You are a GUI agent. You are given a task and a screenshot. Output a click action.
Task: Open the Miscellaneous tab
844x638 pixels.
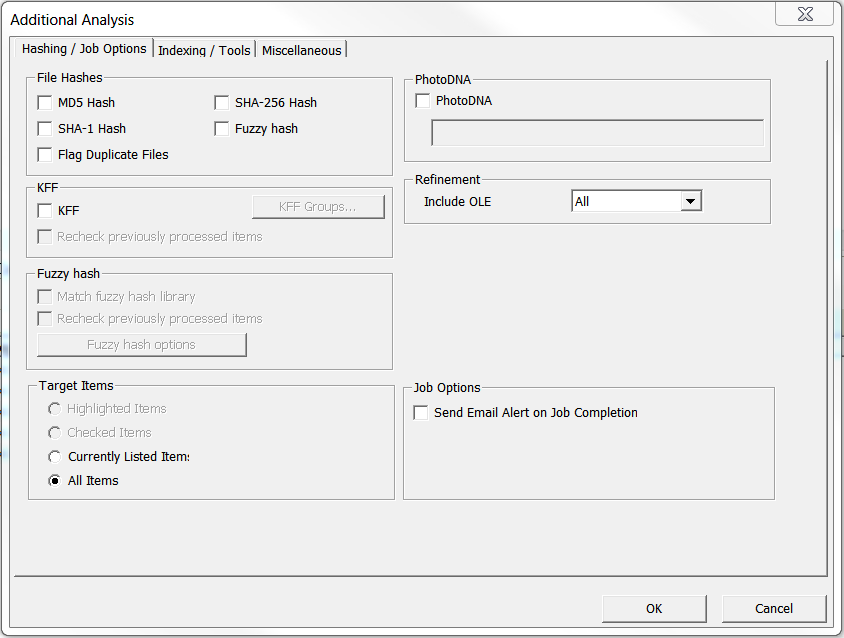301,50
